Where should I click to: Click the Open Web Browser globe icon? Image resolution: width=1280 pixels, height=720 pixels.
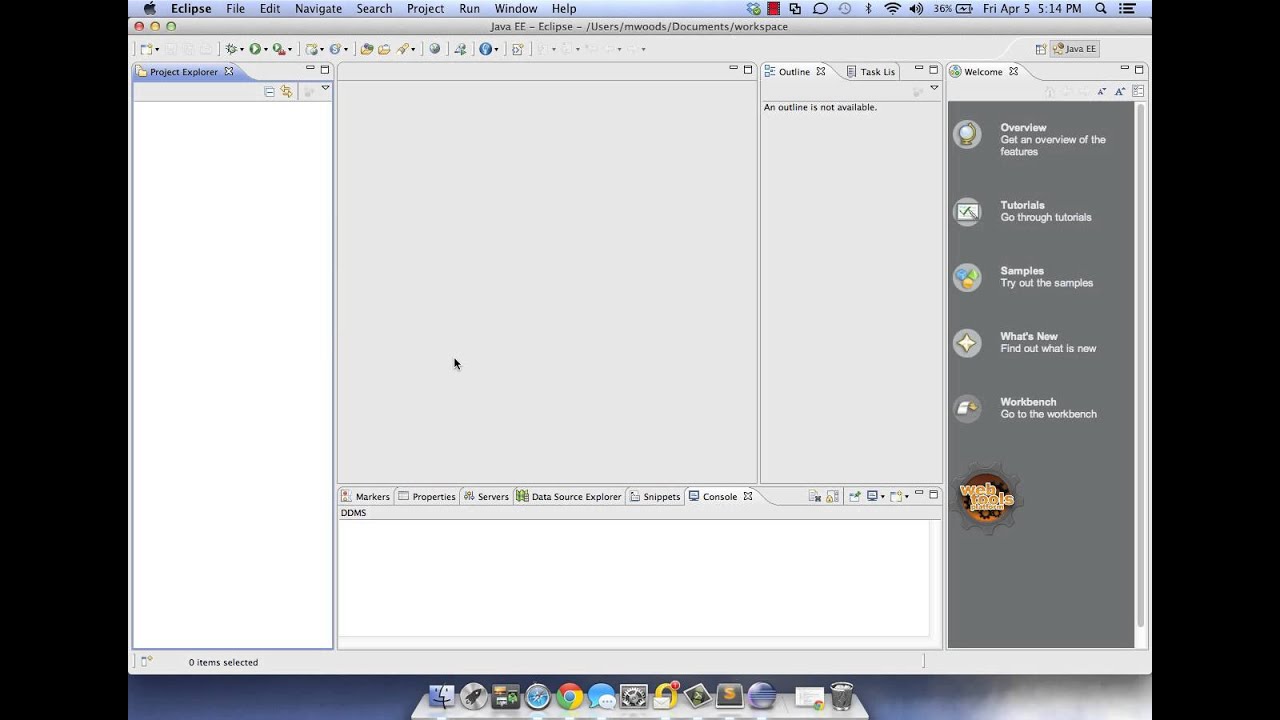pyautogui.click(x=435, y=49)
